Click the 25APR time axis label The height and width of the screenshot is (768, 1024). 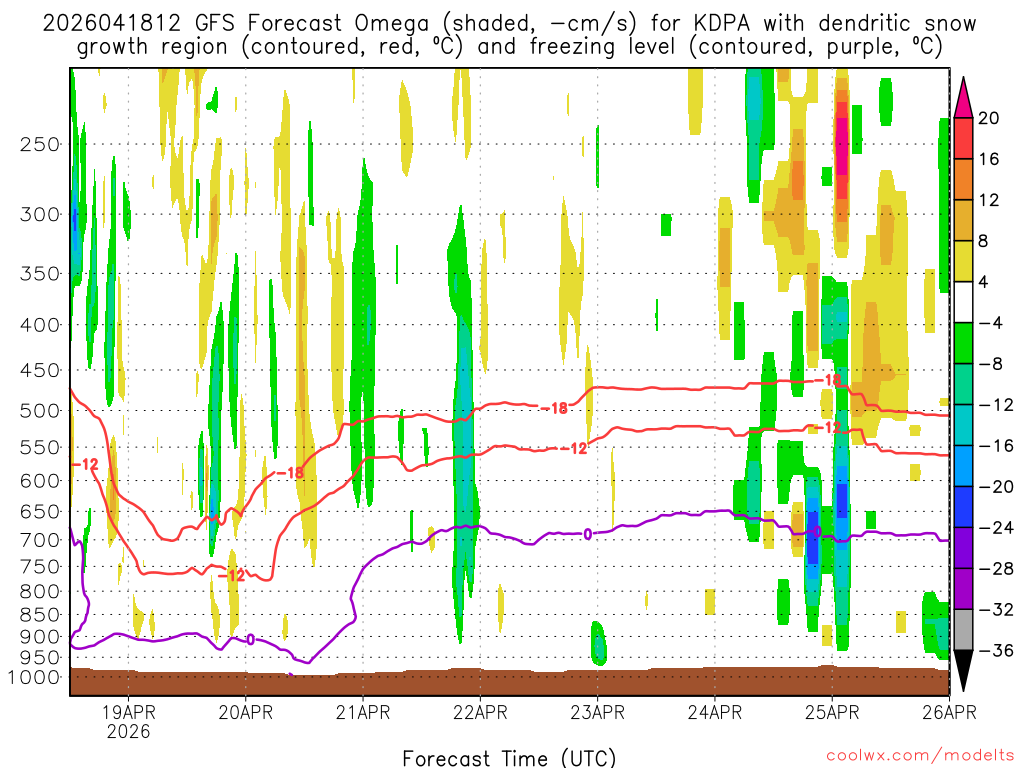point(832,712)
